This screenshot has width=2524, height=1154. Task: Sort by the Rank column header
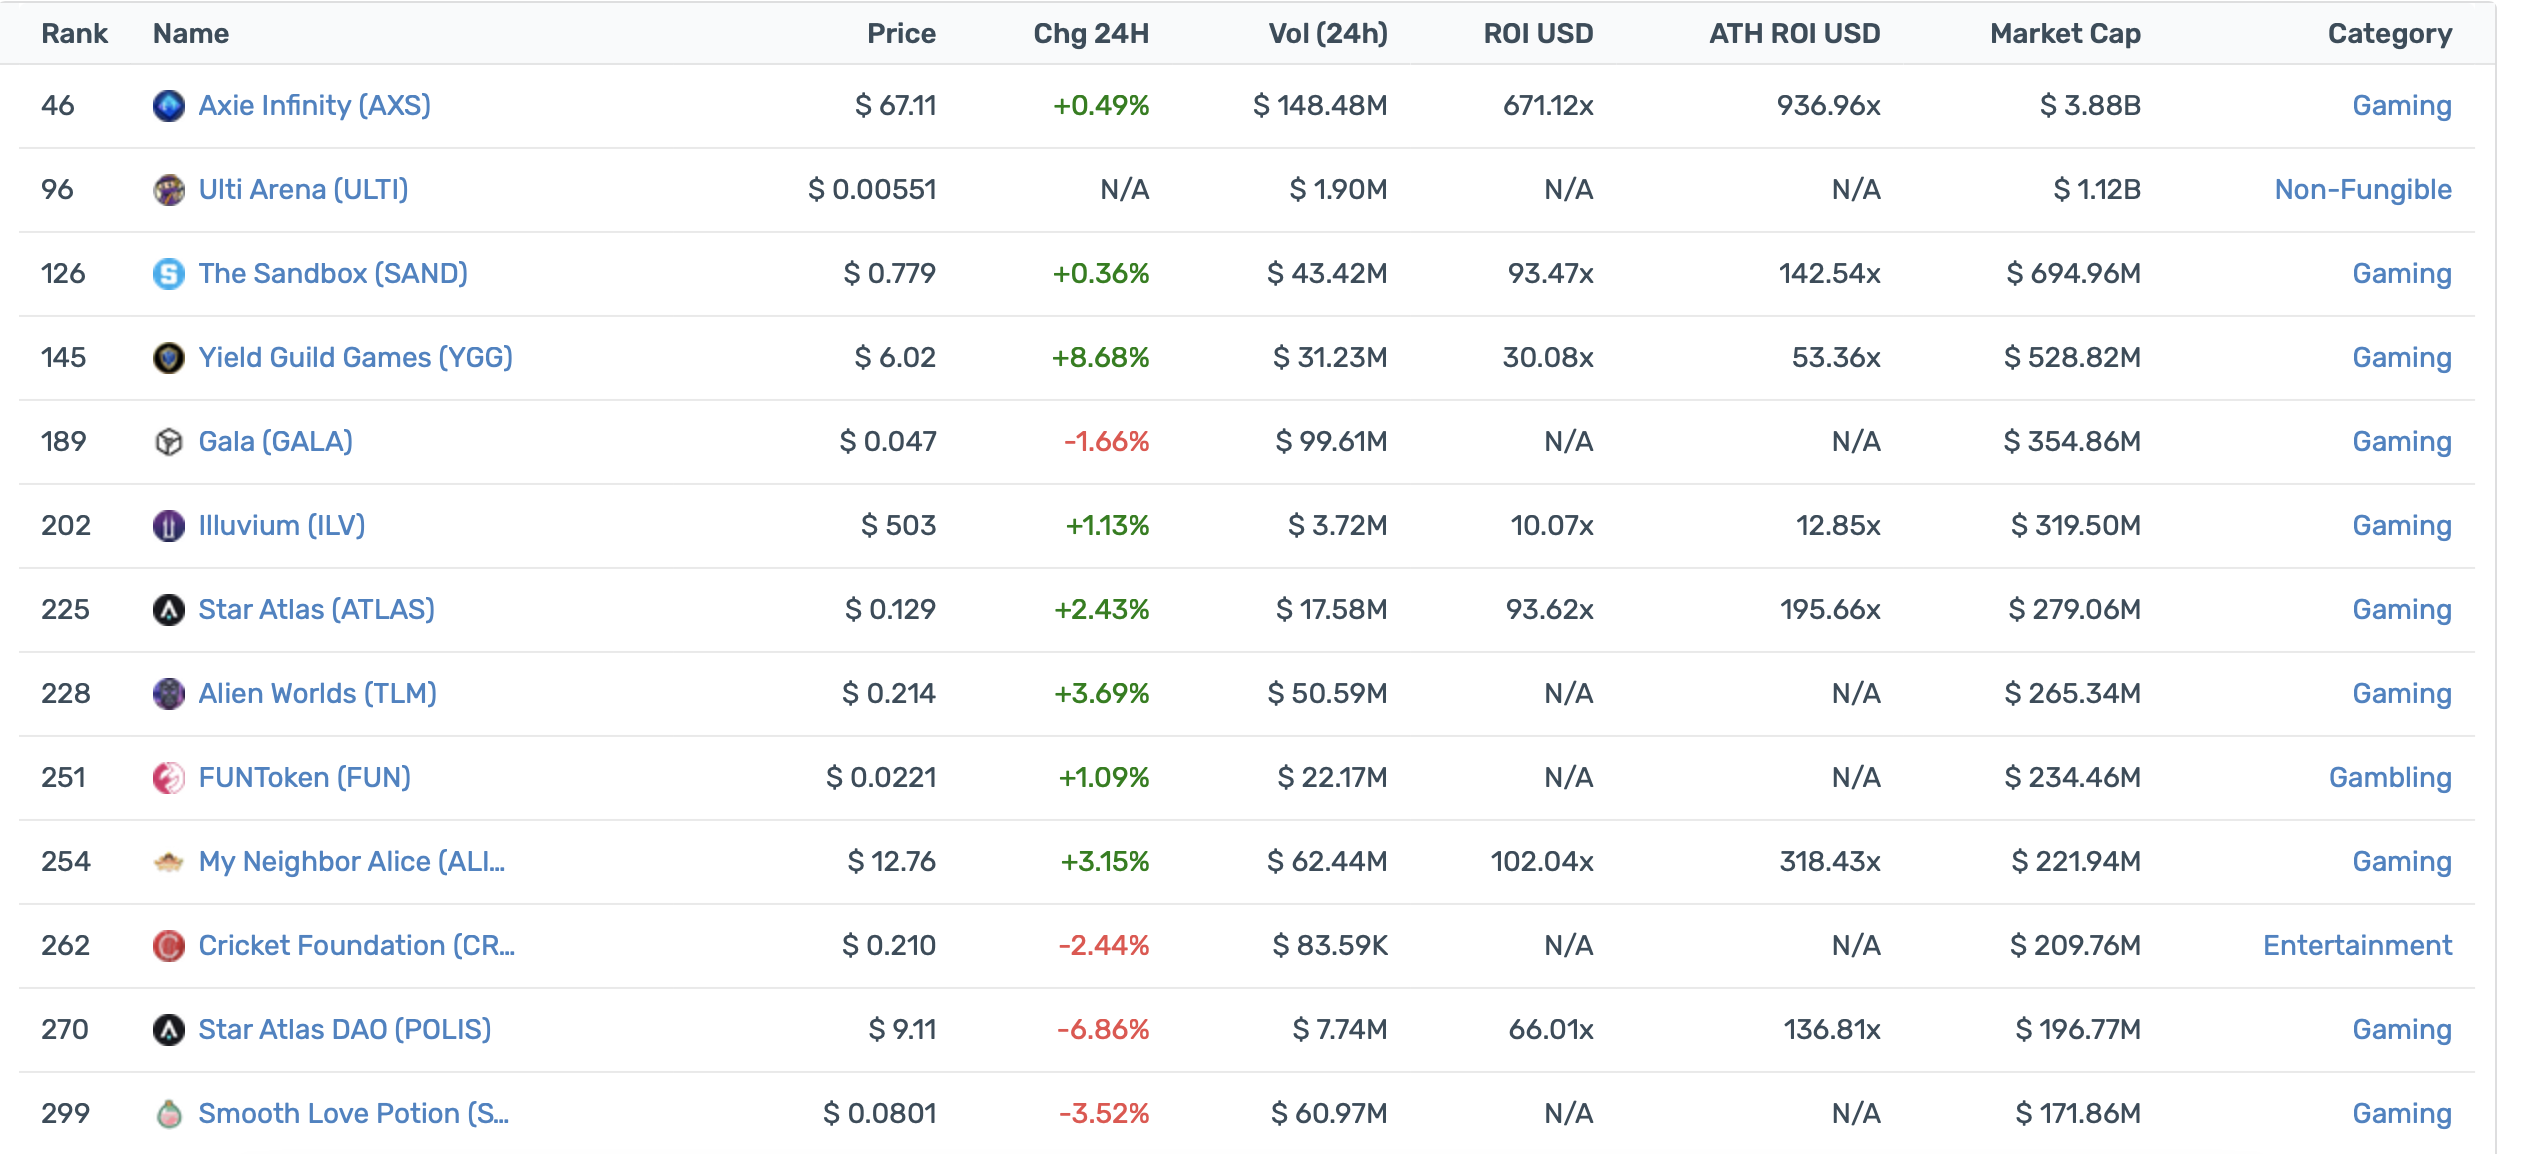[x=74, y=34]
